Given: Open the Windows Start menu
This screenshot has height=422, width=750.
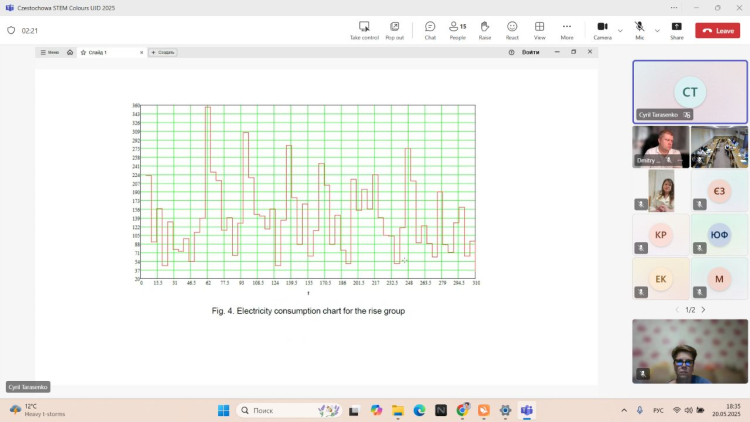Looking at the screenshot, I should [x=223, y=410].
